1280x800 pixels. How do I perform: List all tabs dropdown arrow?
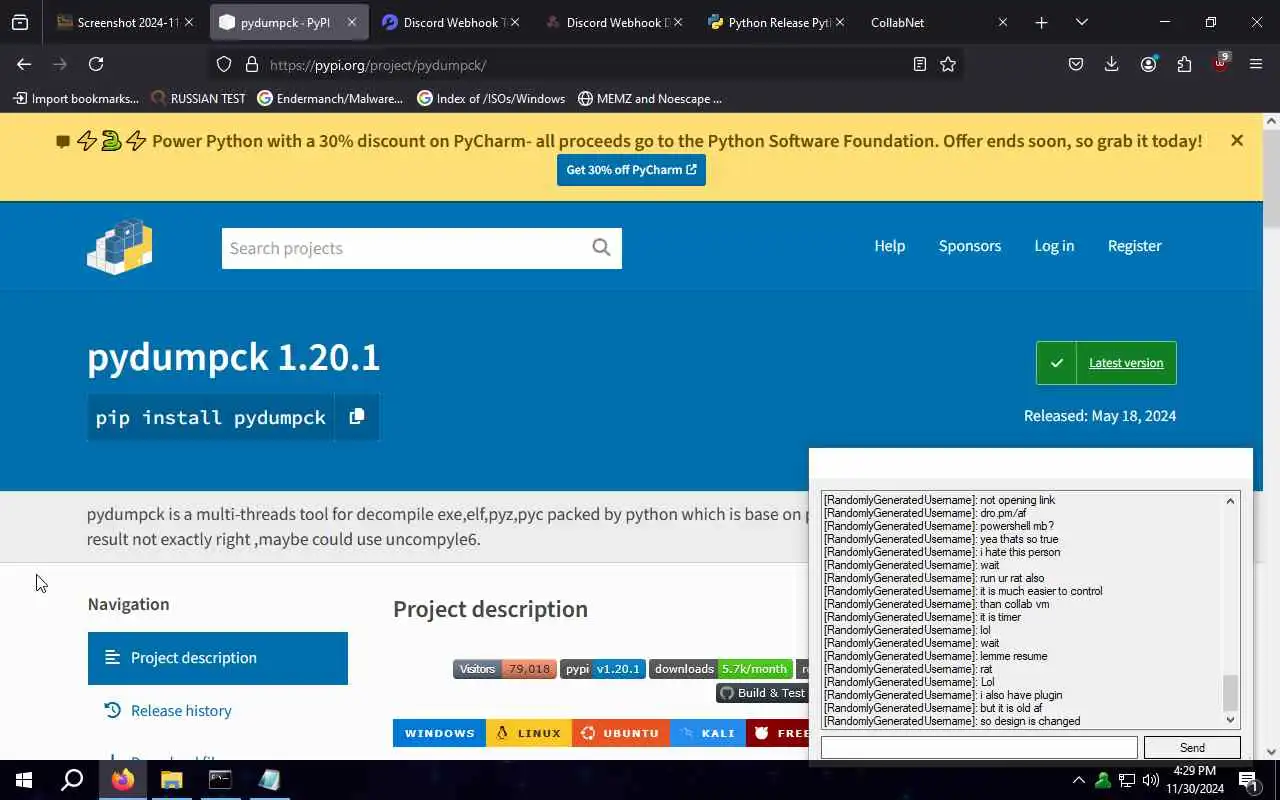1081,22
